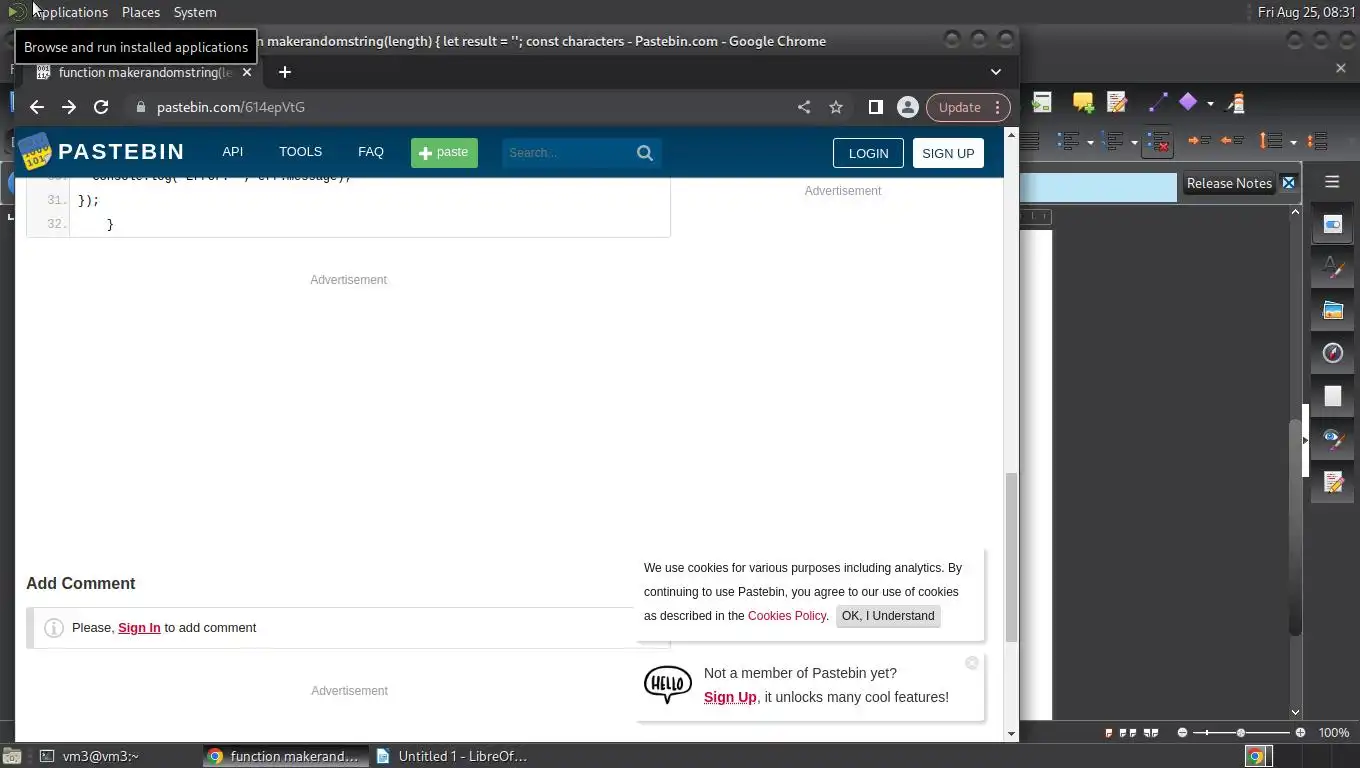Reload the Pastebin page
Screen dimensions: 1360x768
[101, 107]
